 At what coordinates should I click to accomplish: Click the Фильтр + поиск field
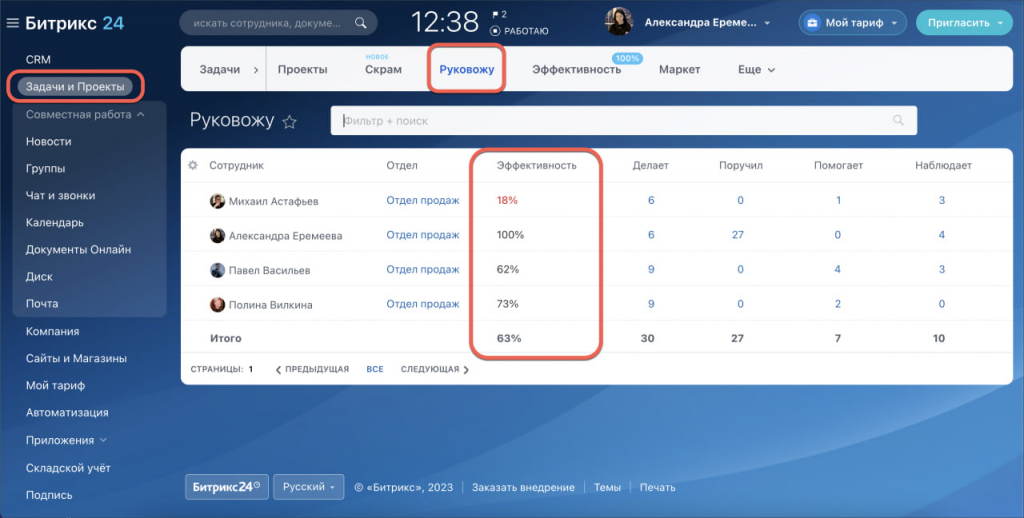click(x=624, y=120)
